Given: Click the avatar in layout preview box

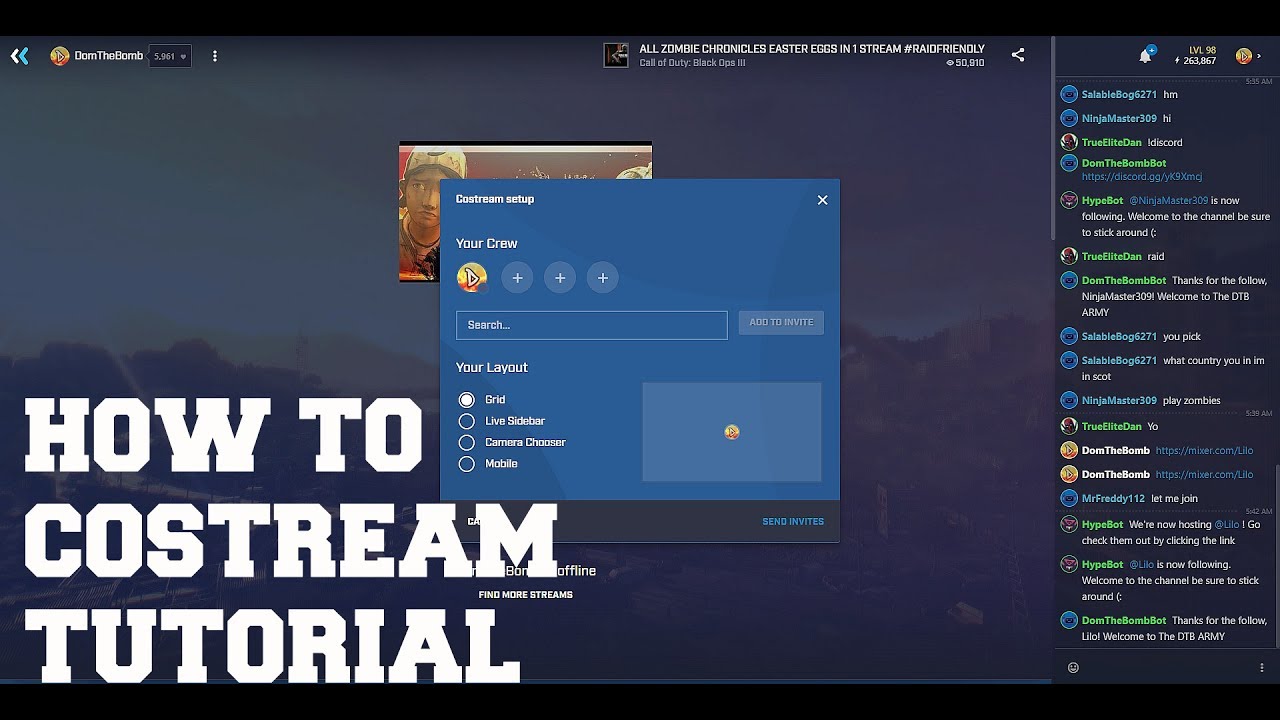Looking at the screenshot, I should [x=732, y=432].
